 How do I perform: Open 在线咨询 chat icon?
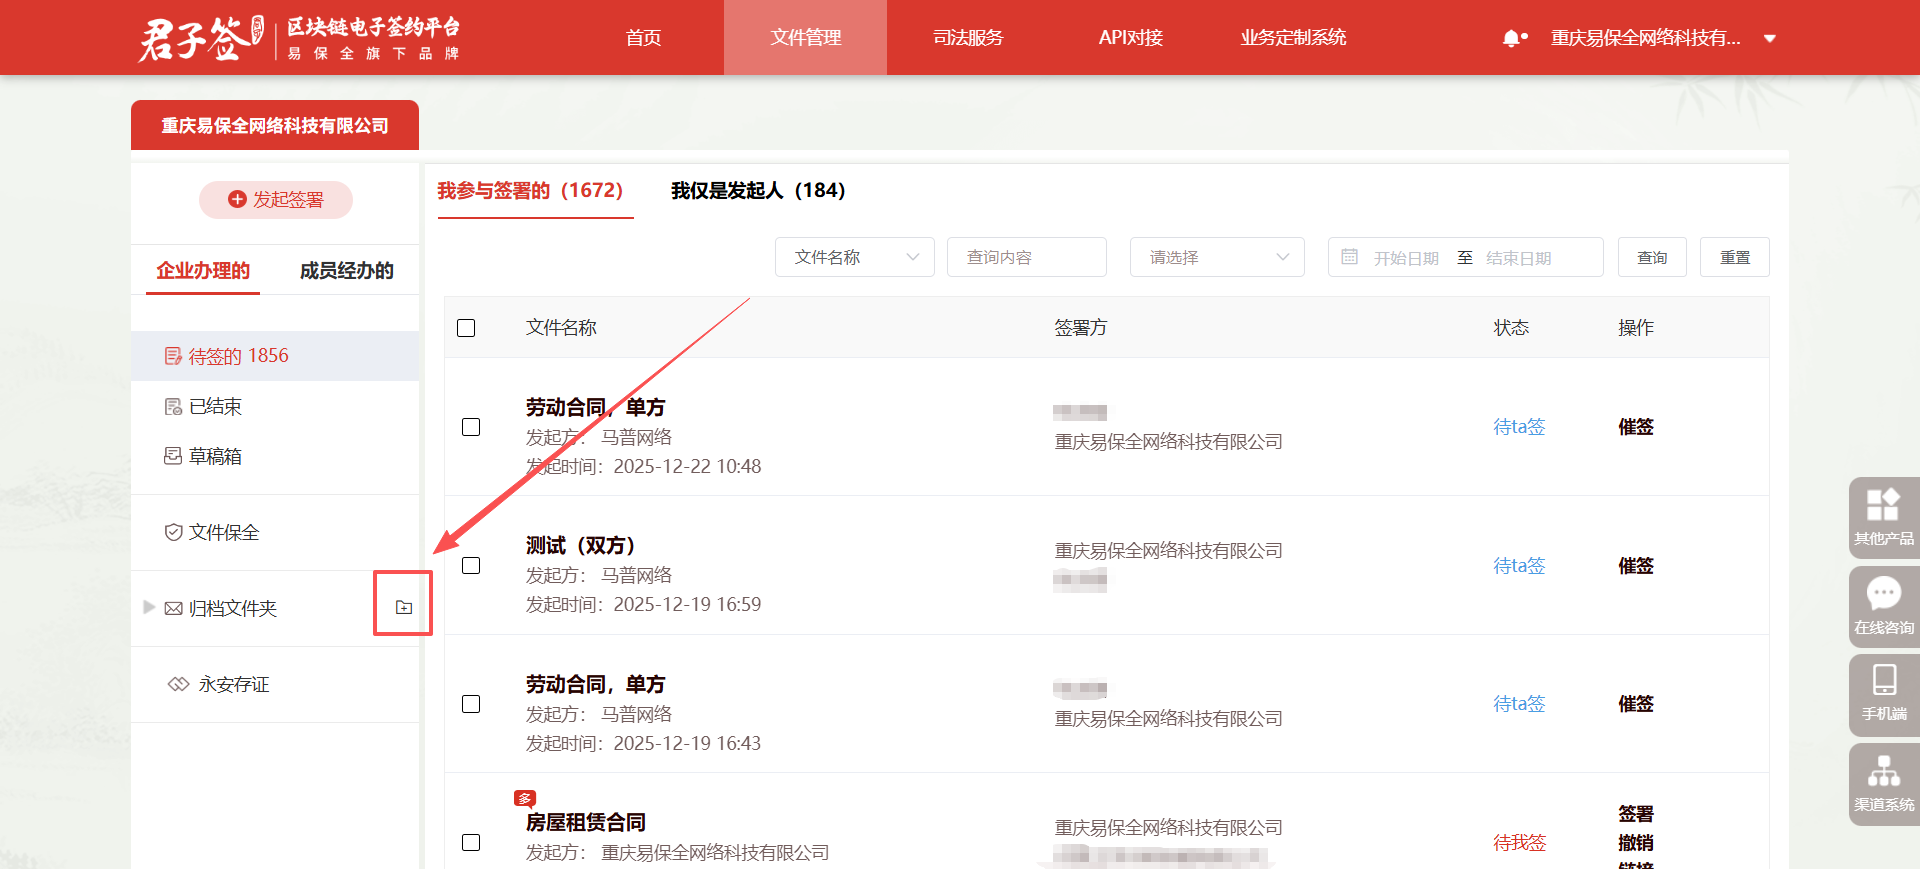click(1883, 605)
